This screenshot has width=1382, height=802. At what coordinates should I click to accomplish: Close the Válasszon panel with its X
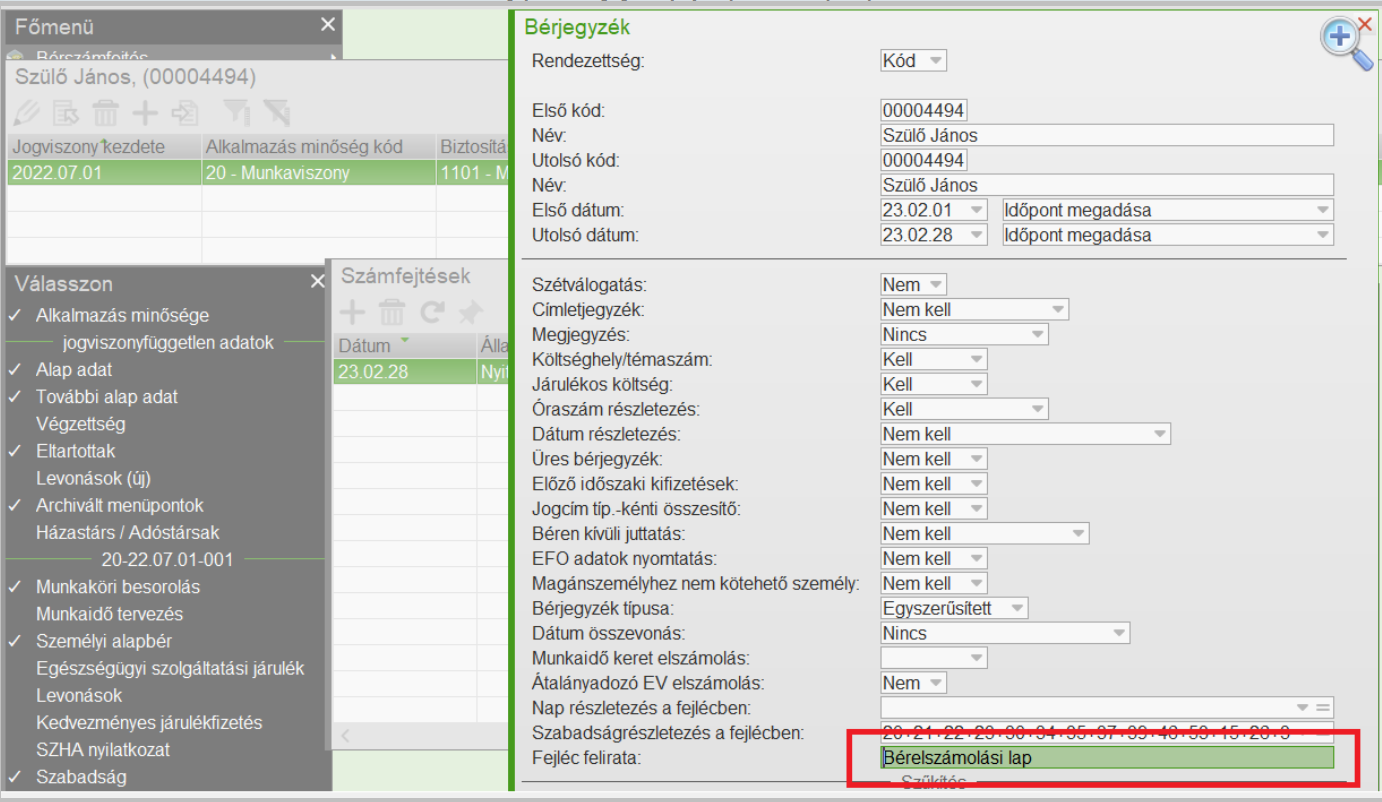(318, 282)
